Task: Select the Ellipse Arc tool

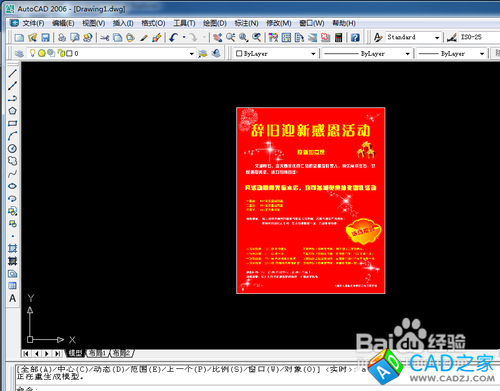Action: click(12, 199)
